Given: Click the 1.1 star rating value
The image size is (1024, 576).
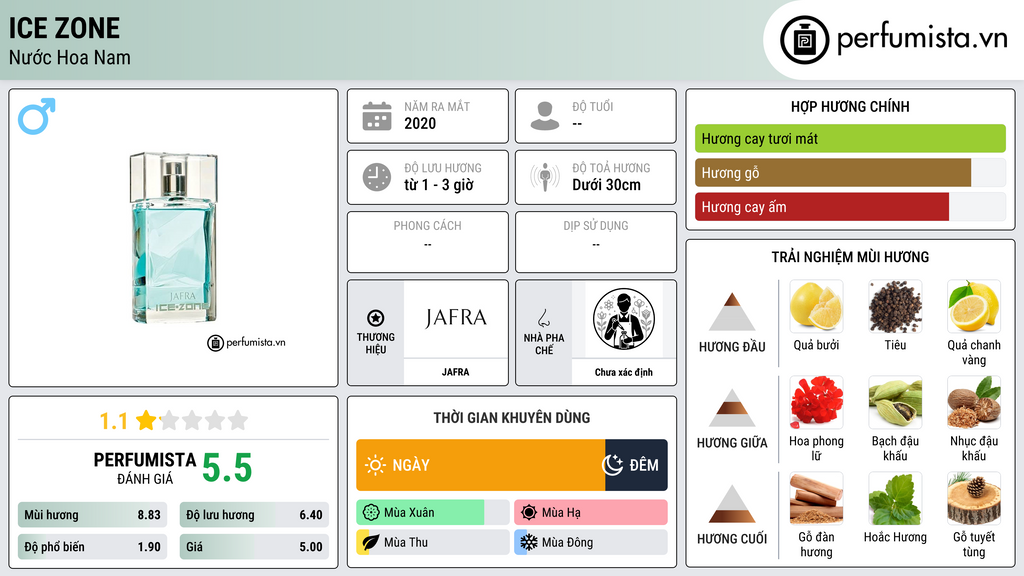Looking at the screenshot, I should [x=114, y=421].
